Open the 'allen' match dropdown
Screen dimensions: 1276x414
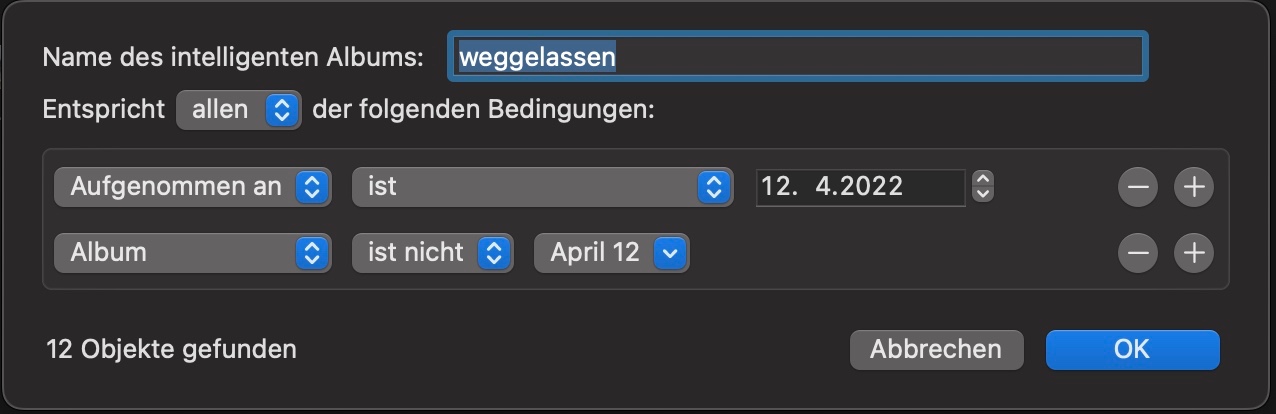pyautogui.click(x=238, y=110)
